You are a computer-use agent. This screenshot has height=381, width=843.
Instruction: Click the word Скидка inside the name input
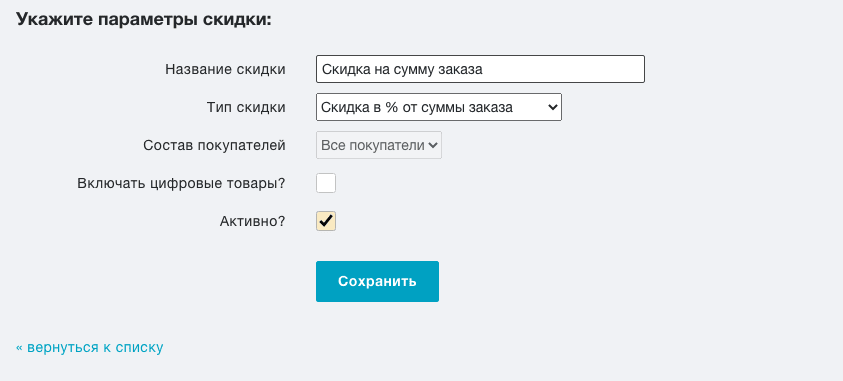(346, 69)
